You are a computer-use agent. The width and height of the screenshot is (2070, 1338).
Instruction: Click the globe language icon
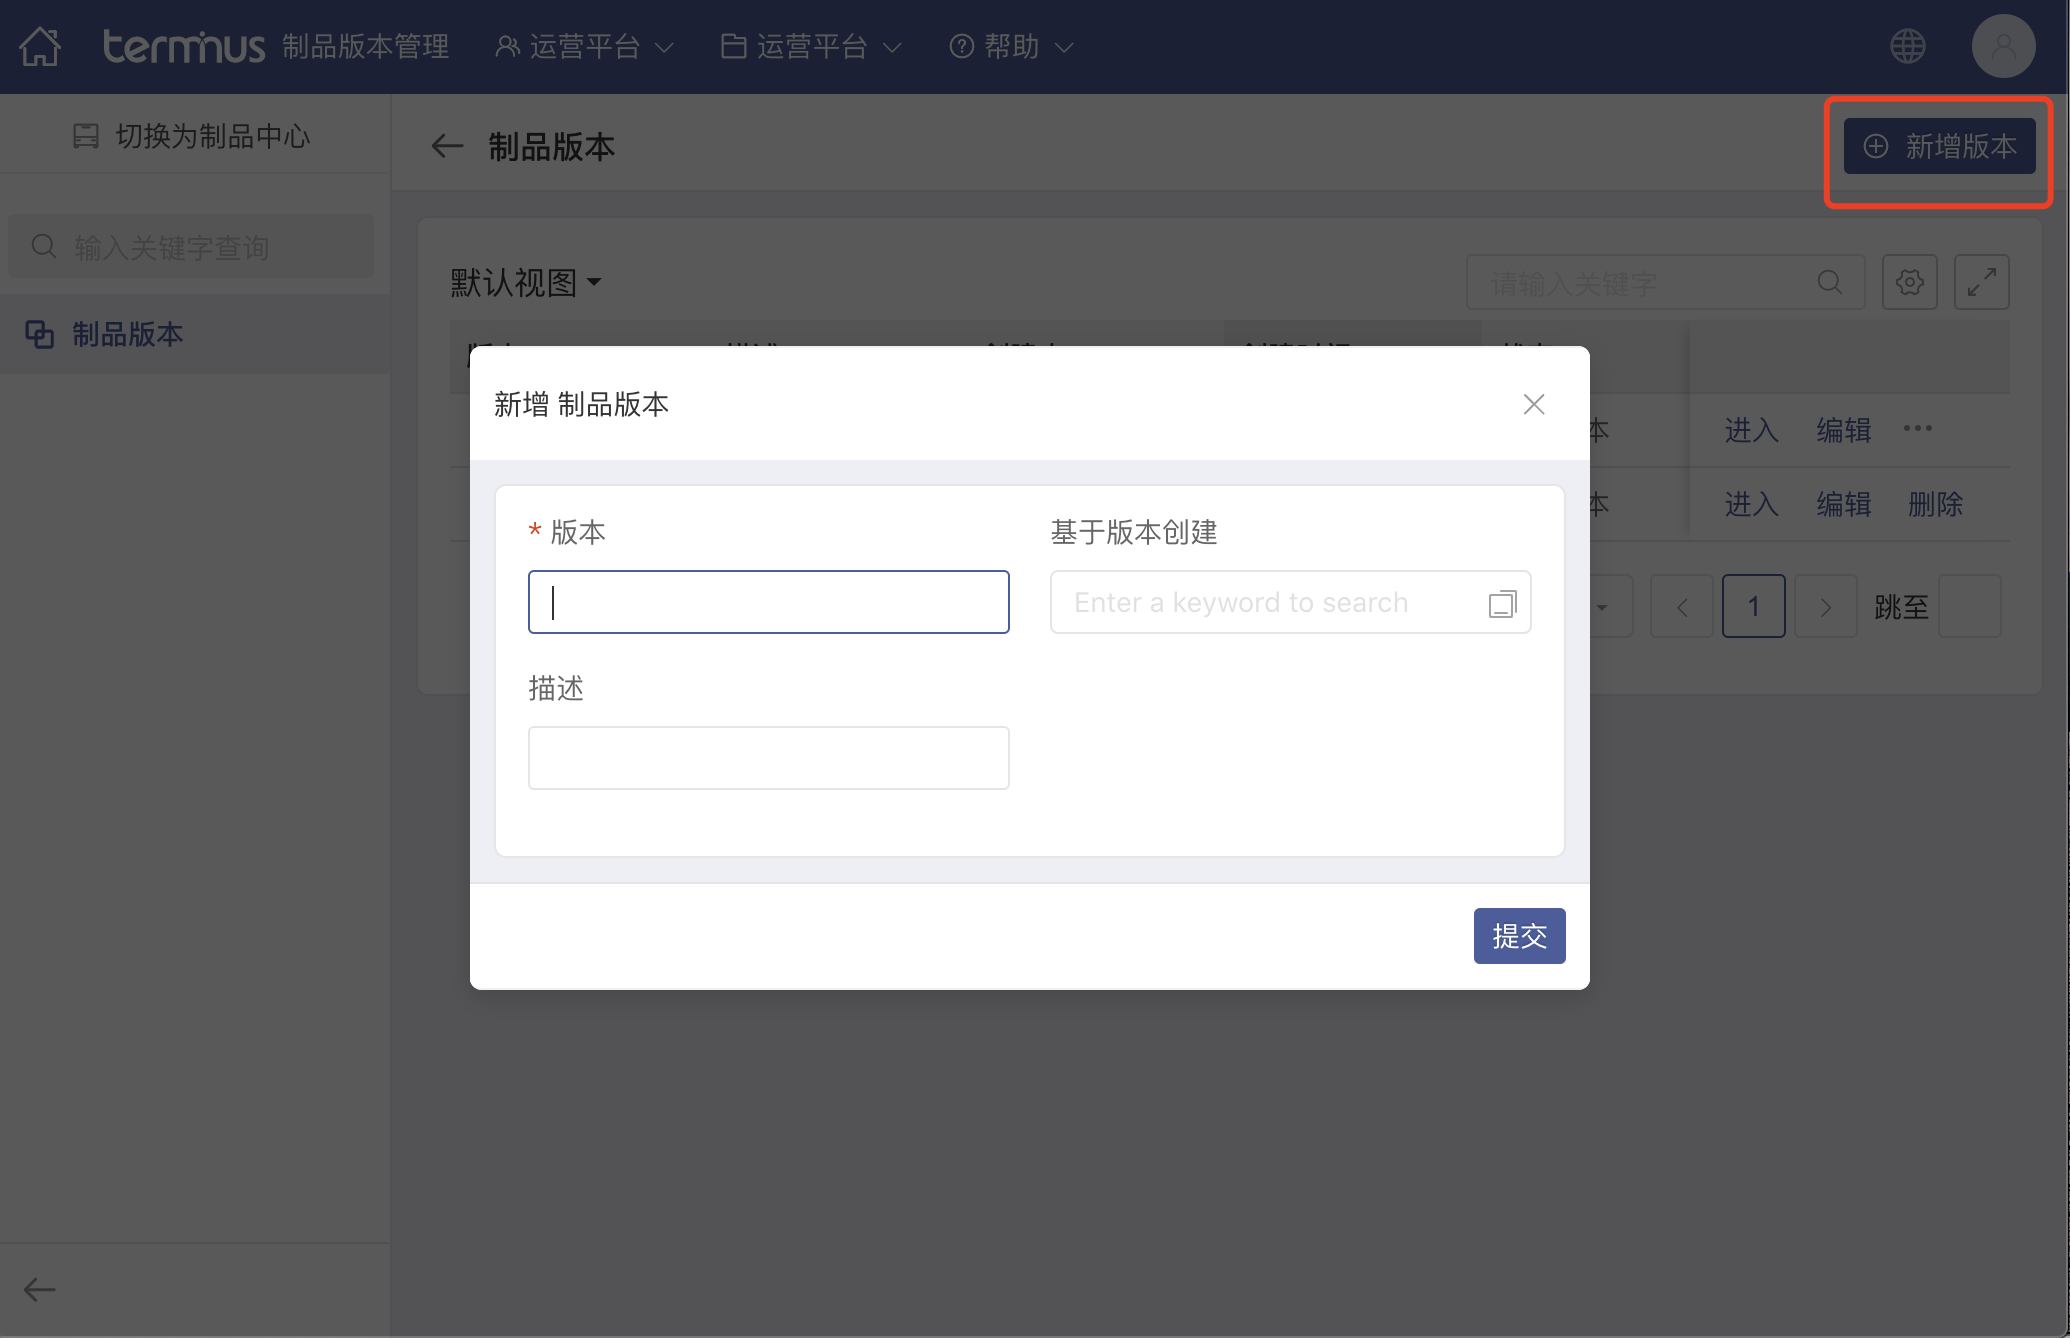[x=1908, y=46]
